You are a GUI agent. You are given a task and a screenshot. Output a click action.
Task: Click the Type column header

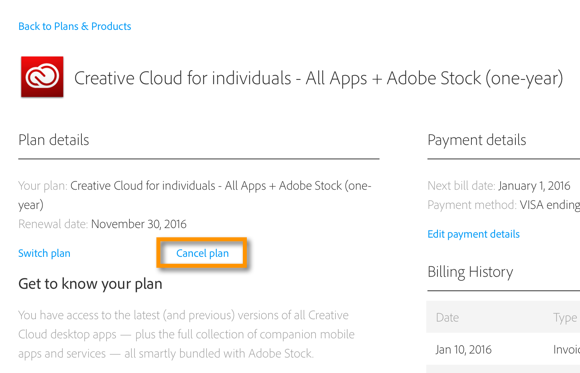[565, 317]
